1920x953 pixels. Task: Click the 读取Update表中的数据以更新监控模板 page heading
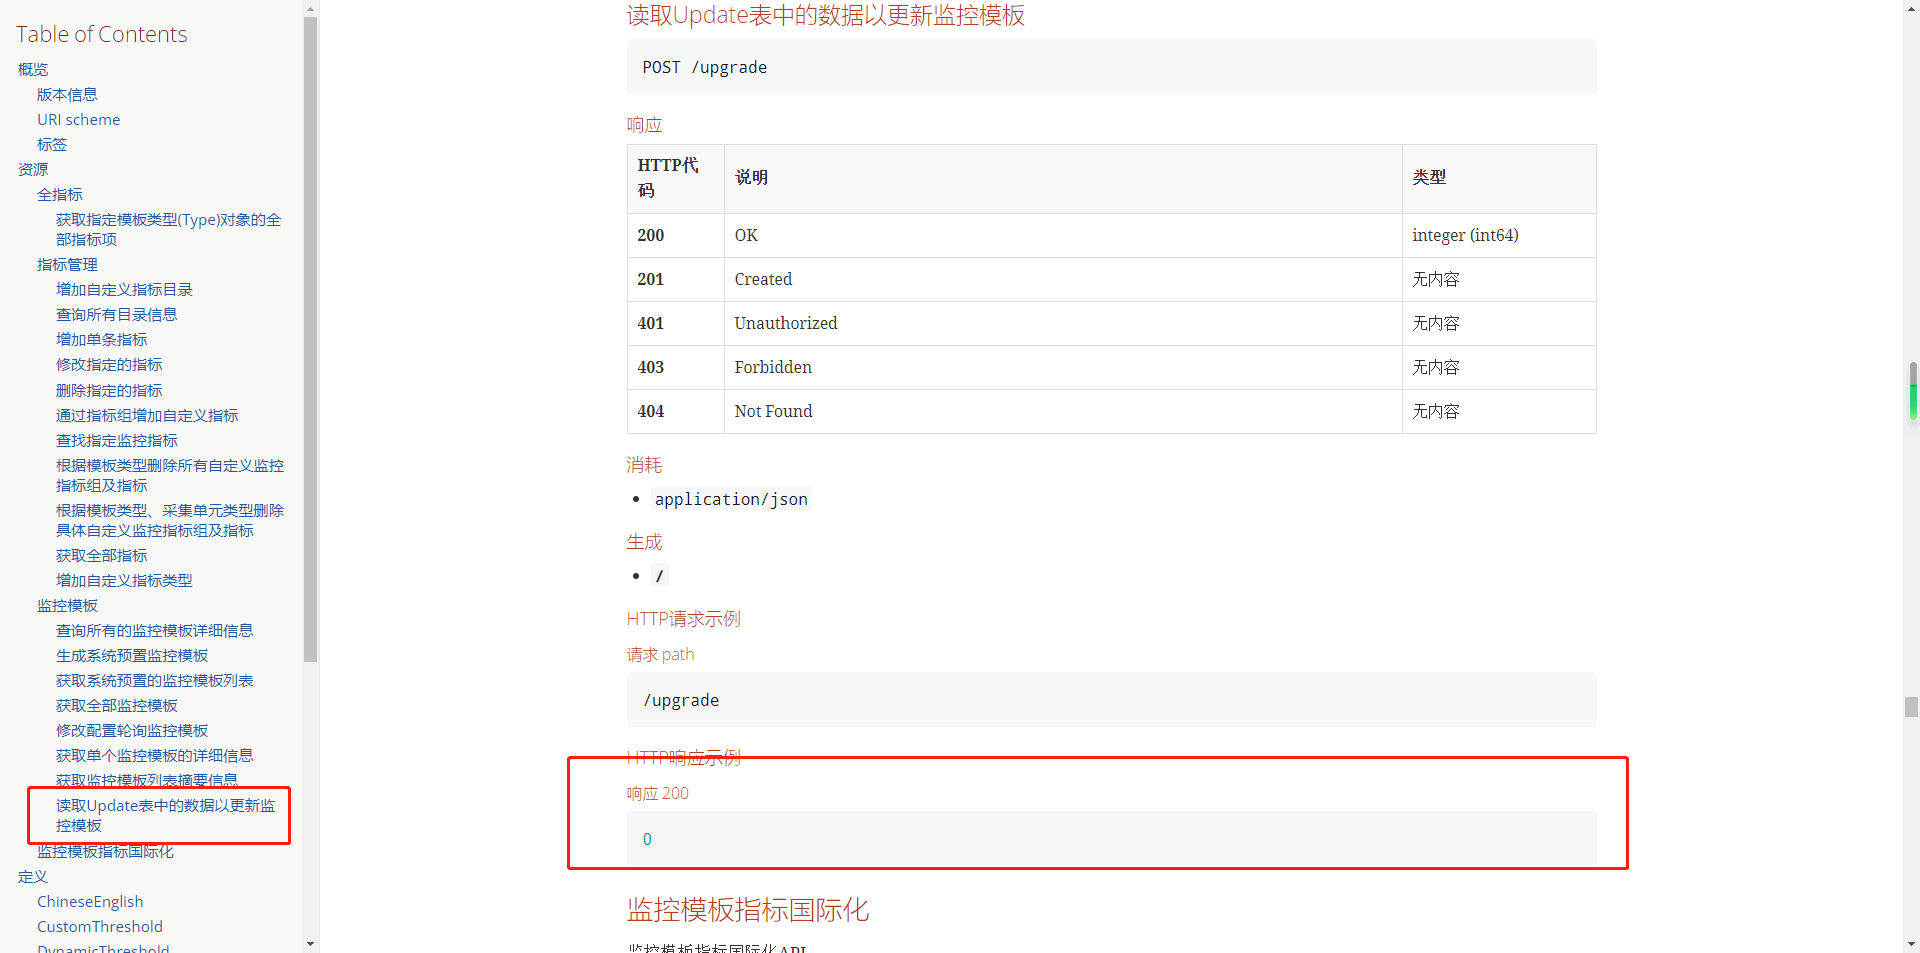coord(825,15)
